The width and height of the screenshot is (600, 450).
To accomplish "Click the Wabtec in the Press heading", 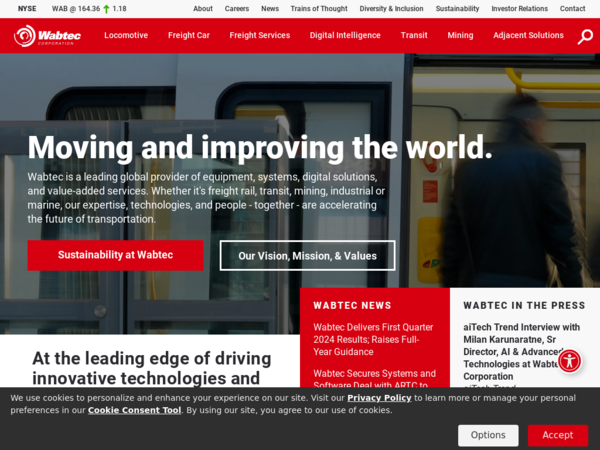I will click(524, 305).
